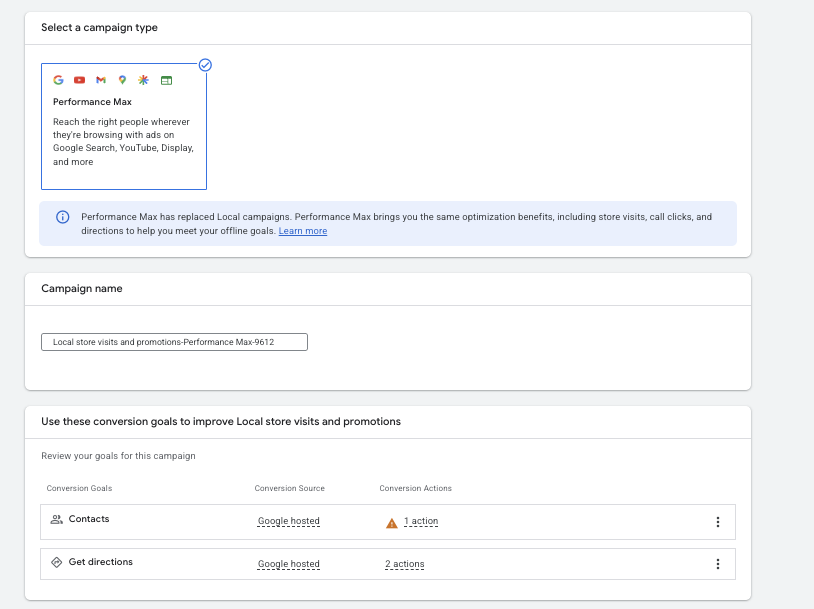Click the Google Maps pin icon
Screen dimensions: 814x609
coord(122,80)
